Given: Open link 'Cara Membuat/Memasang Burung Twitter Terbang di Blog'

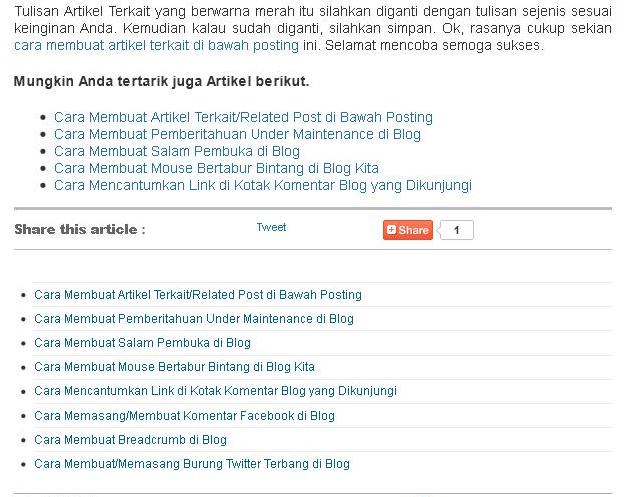Looking at the screenshot, I should click(x=192, y=464).
